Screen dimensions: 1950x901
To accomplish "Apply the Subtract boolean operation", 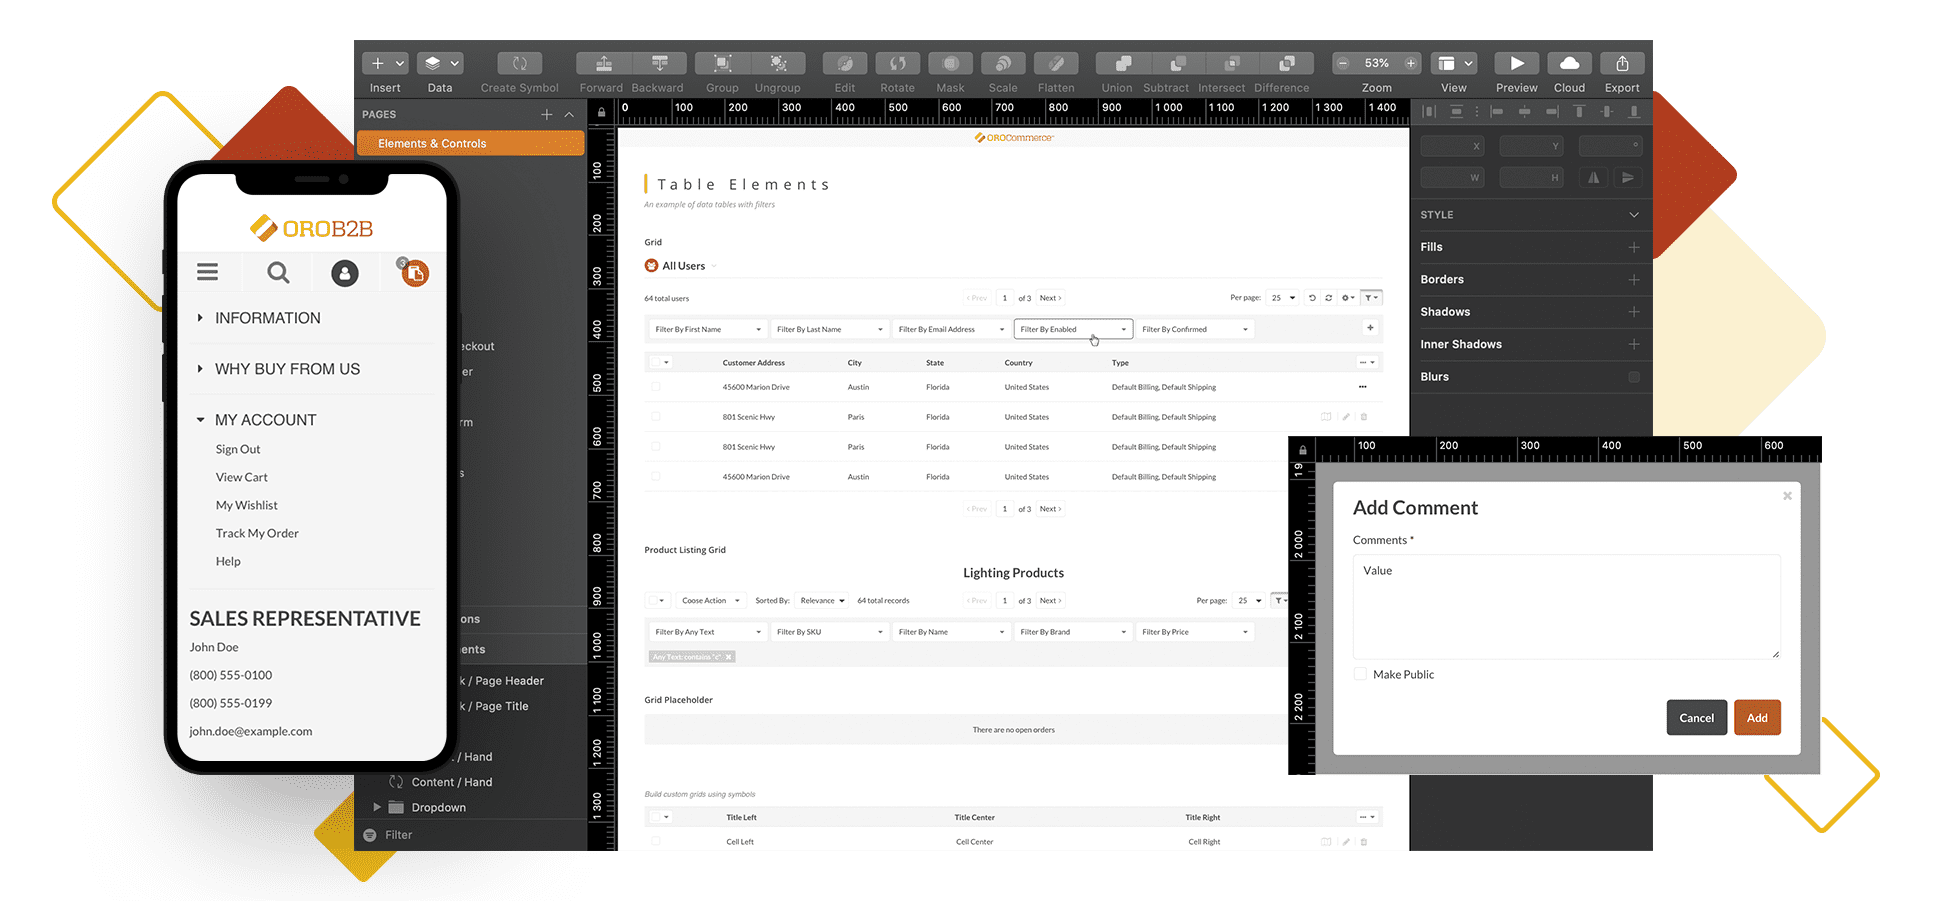I will click(x=1178, y=63).
